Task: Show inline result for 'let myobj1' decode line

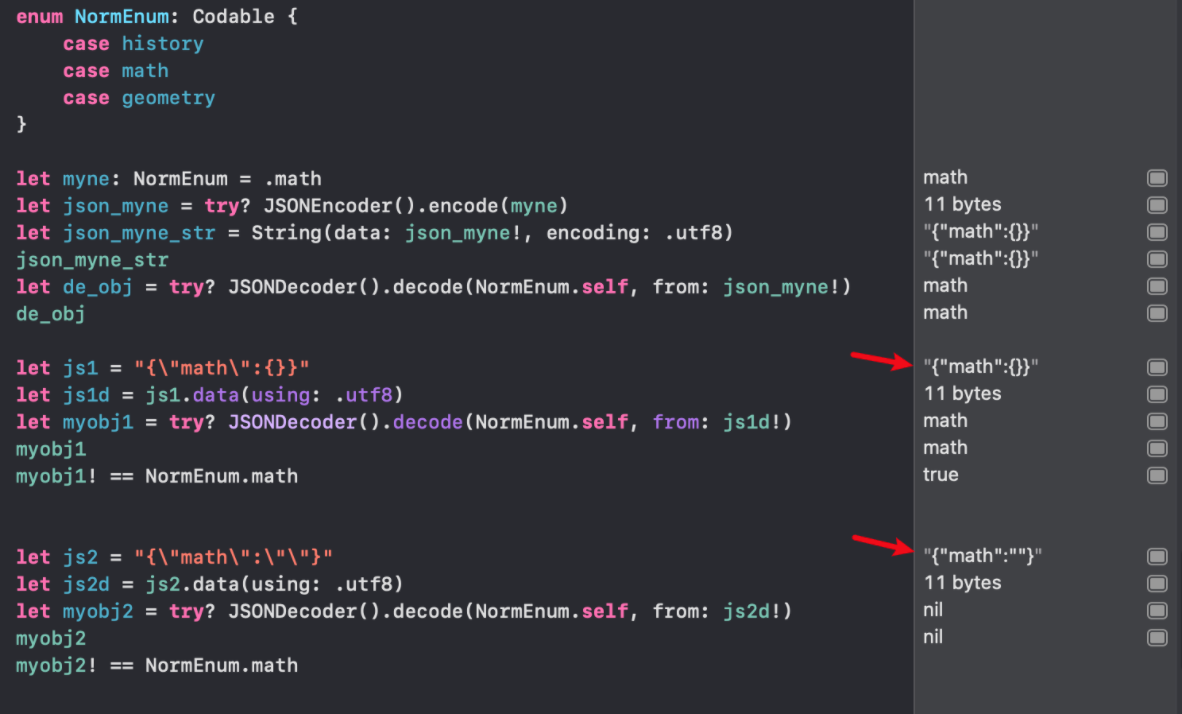Action: pyautogui.click(x=1157, y=421)
